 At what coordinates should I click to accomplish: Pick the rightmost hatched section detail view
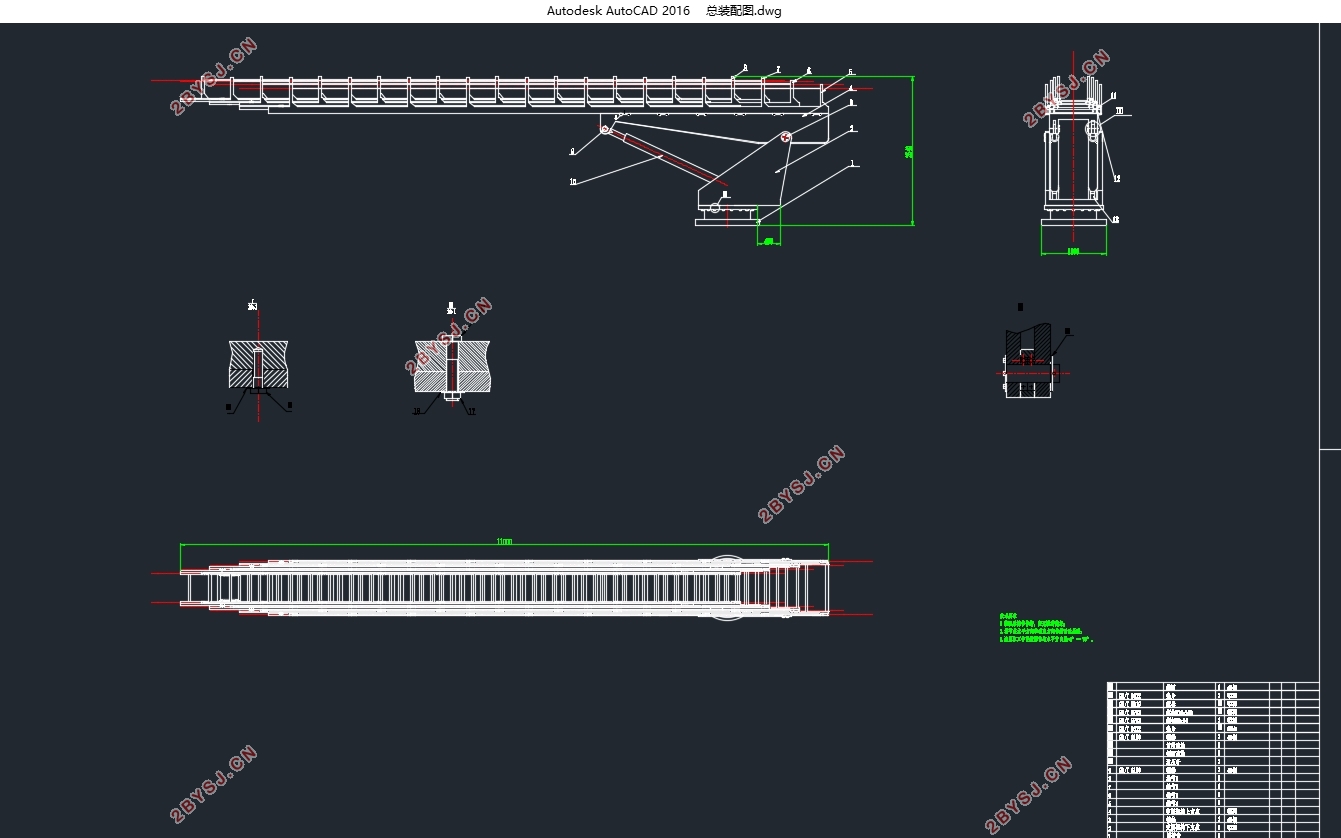point(1030,360)
